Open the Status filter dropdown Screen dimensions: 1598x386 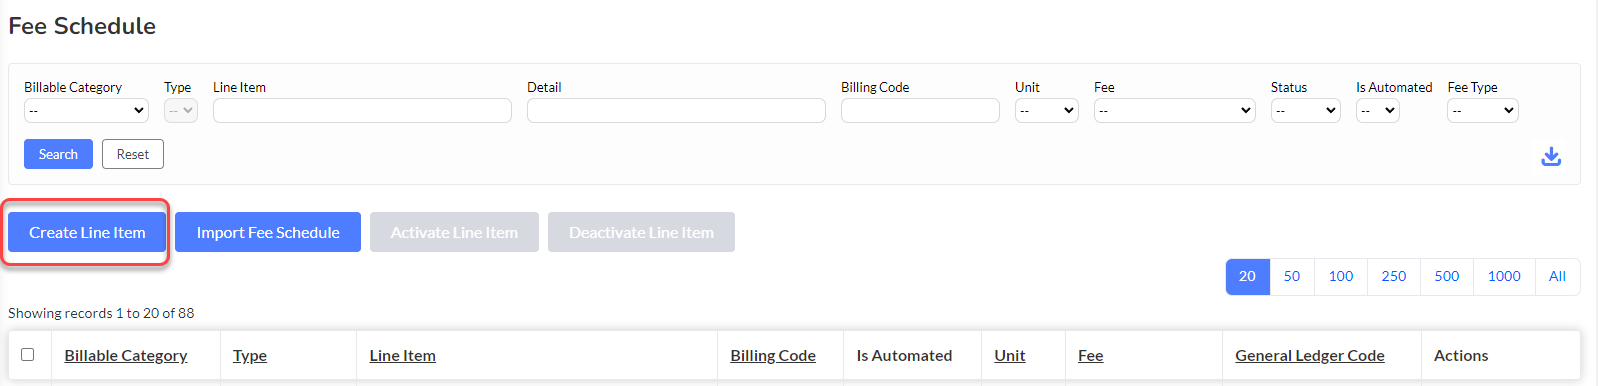point(1305,110)
